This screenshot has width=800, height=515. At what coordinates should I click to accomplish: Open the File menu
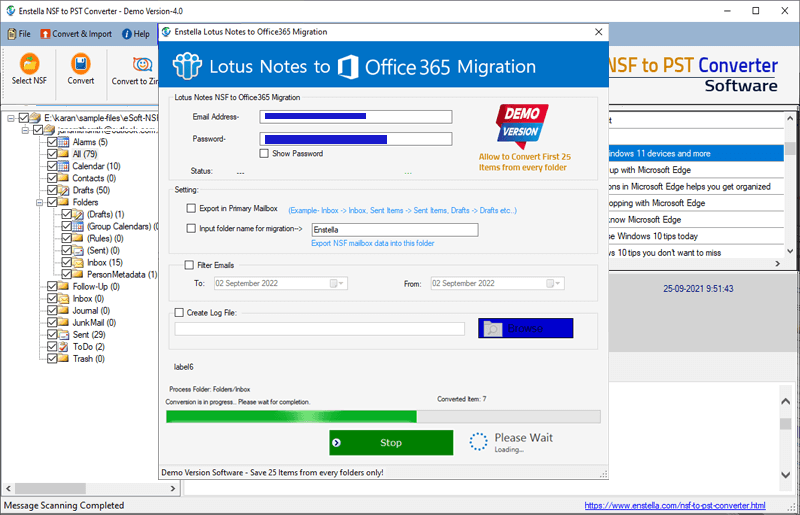[19, 34]
